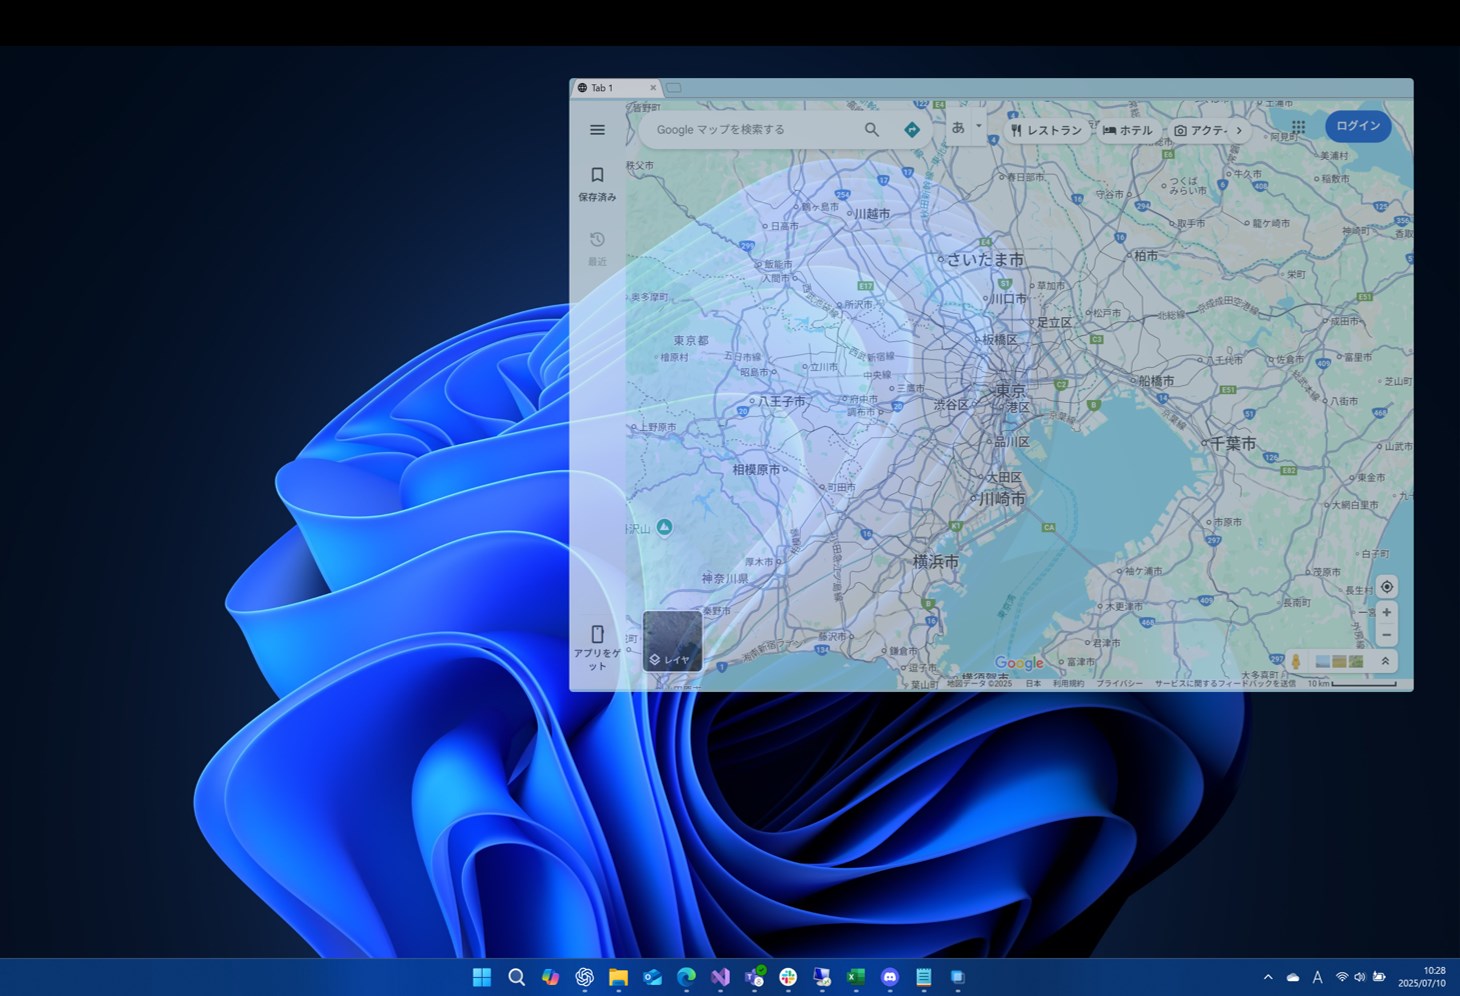Click the 品川区 label on the map

coord(1011,441)
